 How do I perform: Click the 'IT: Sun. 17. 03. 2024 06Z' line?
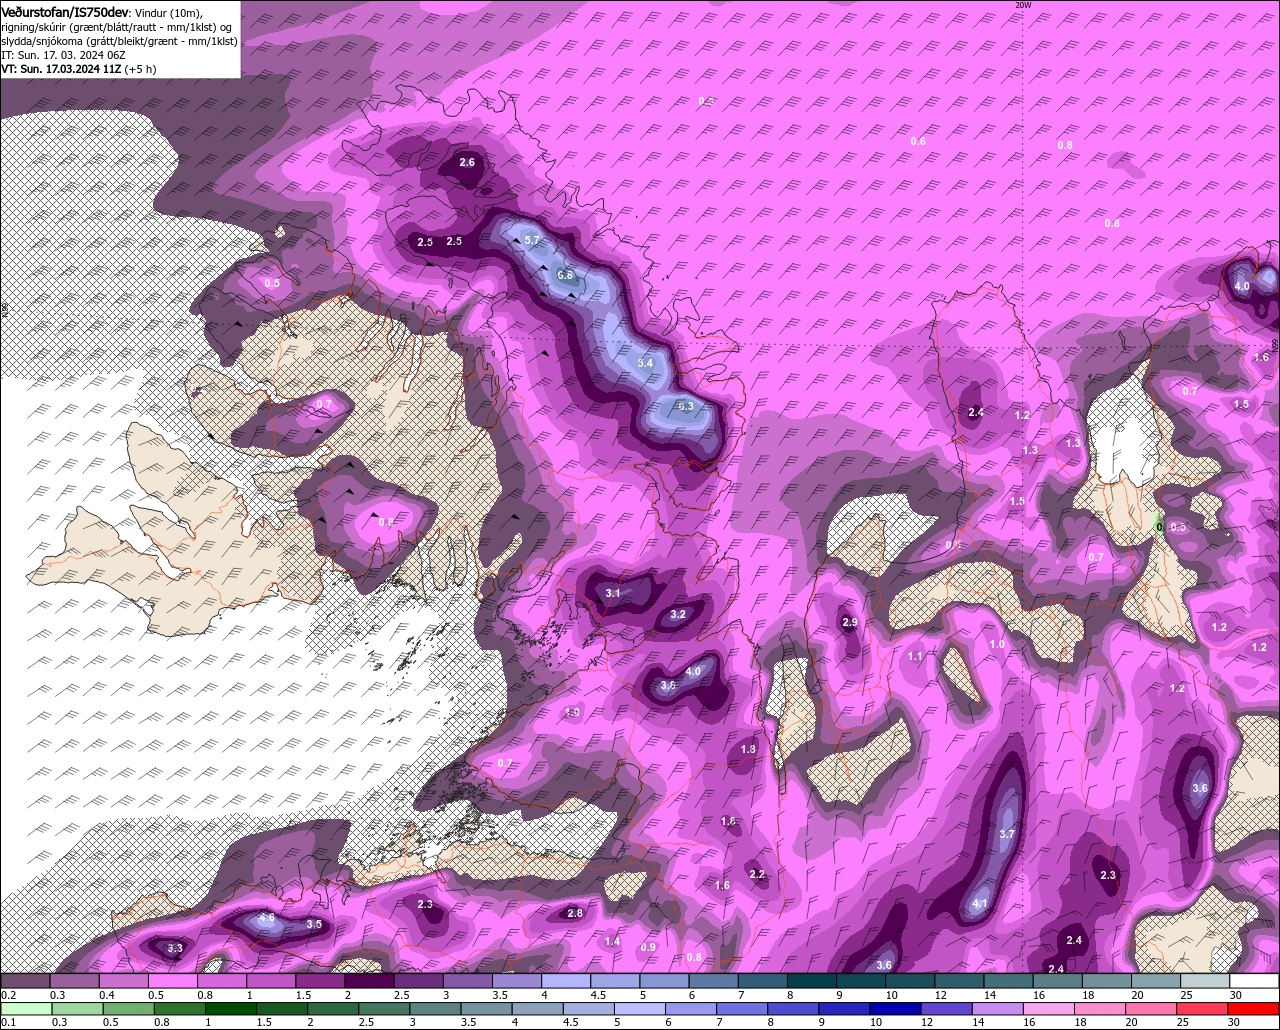coord(63,55)
